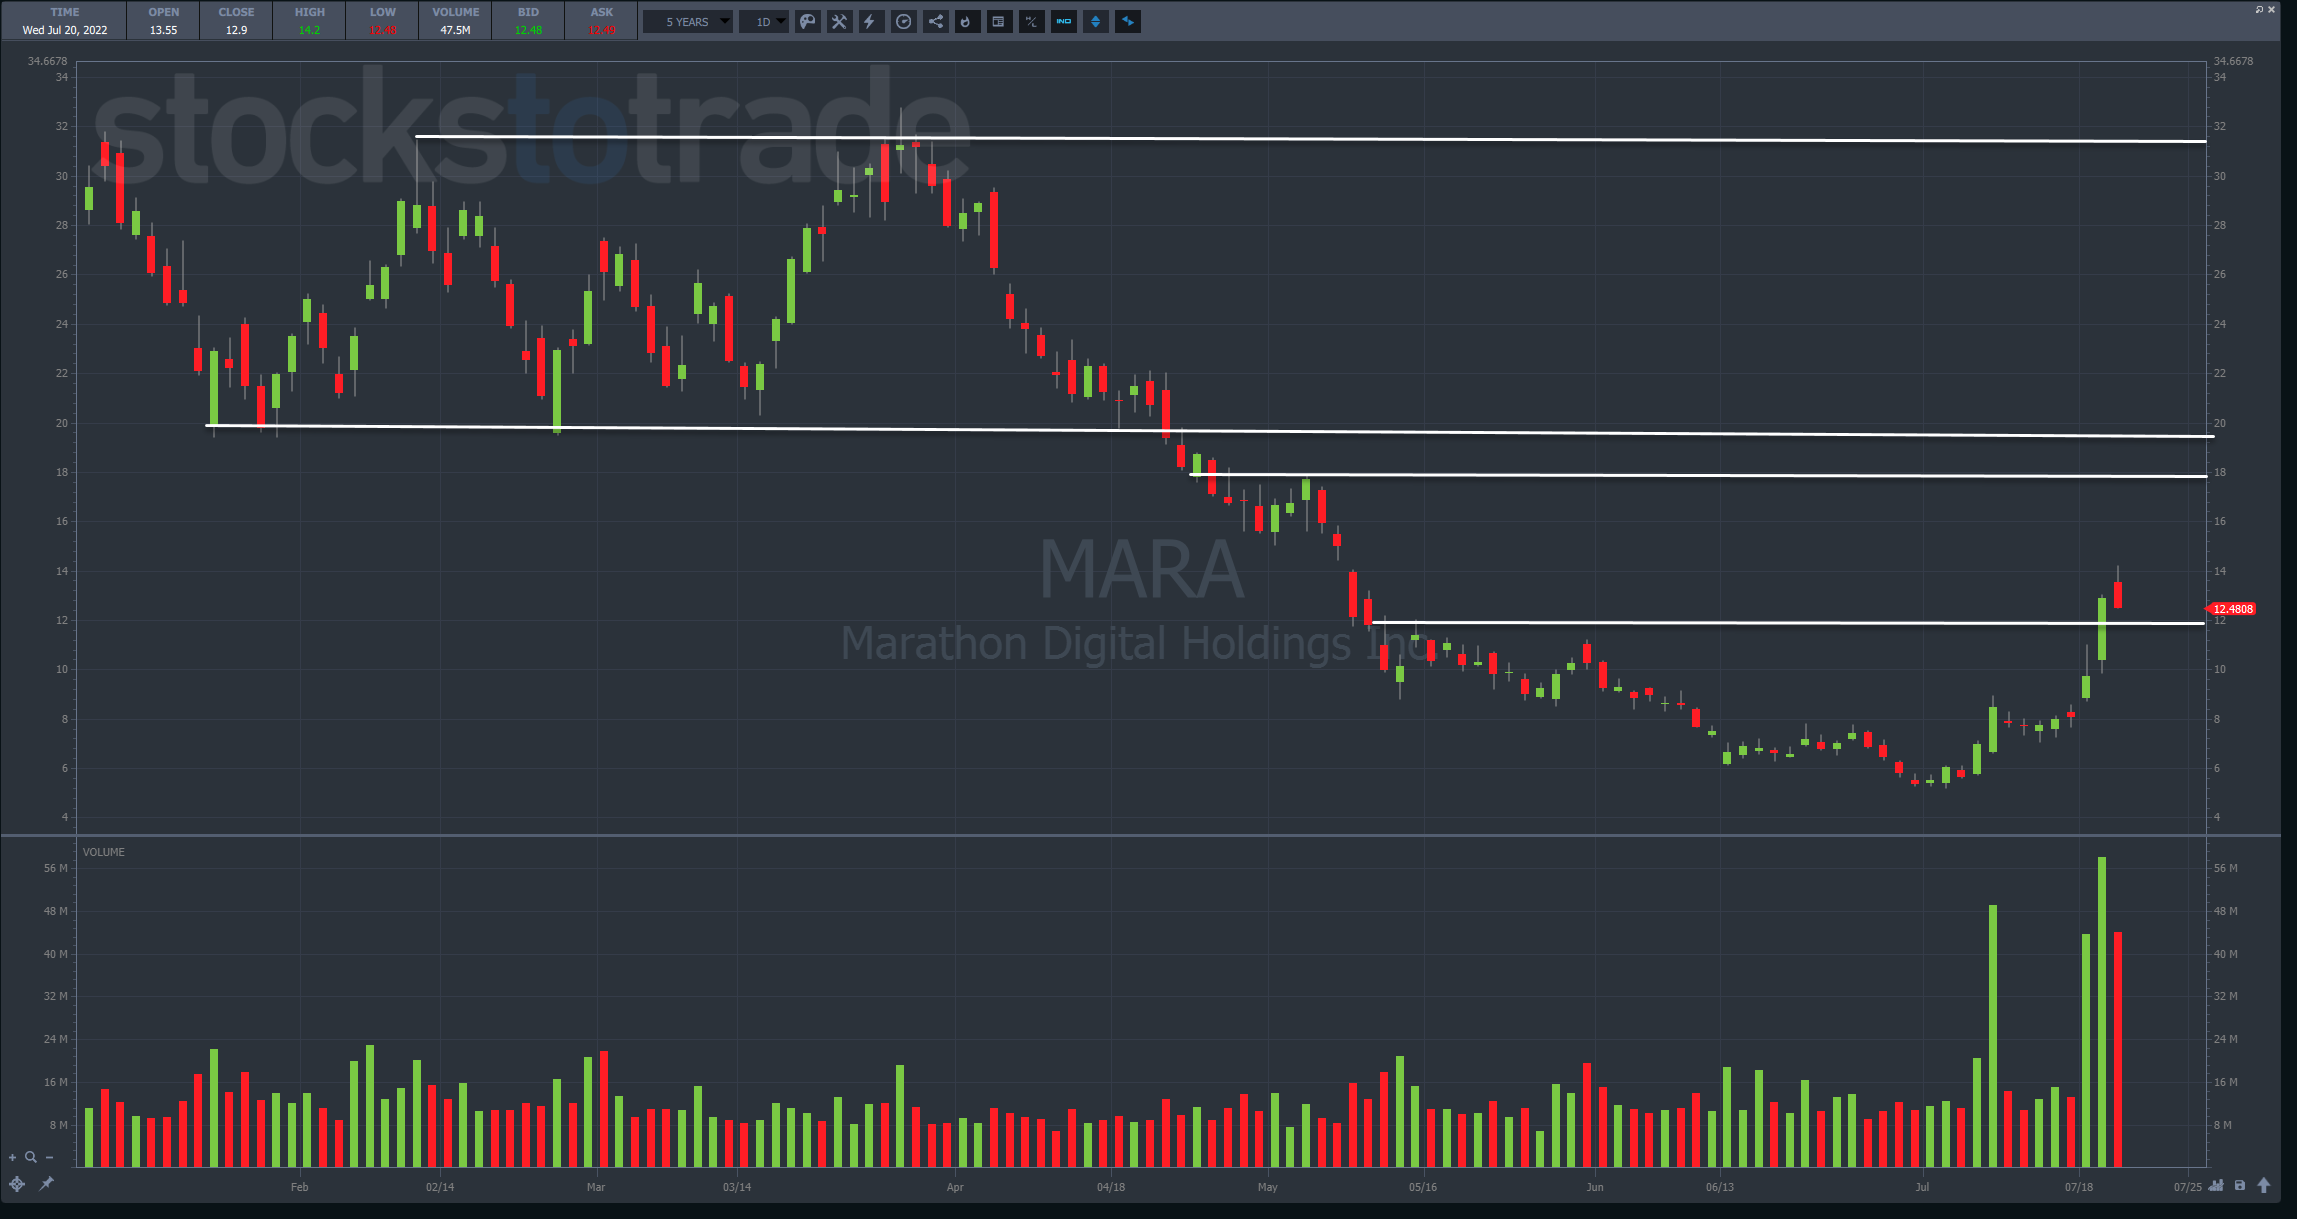Click the last red candlestick on the chart
The width and height of the screenshot is (2297, 1219).
pos(2118,594)
